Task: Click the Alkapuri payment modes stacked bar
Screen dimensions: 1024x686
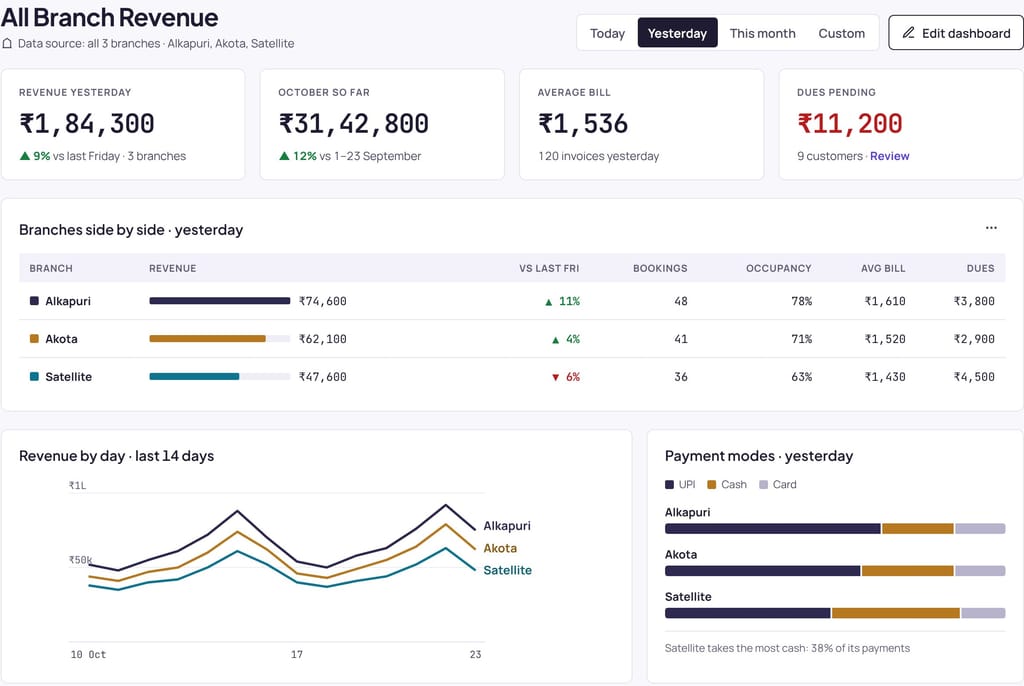Action: [835, 529]
